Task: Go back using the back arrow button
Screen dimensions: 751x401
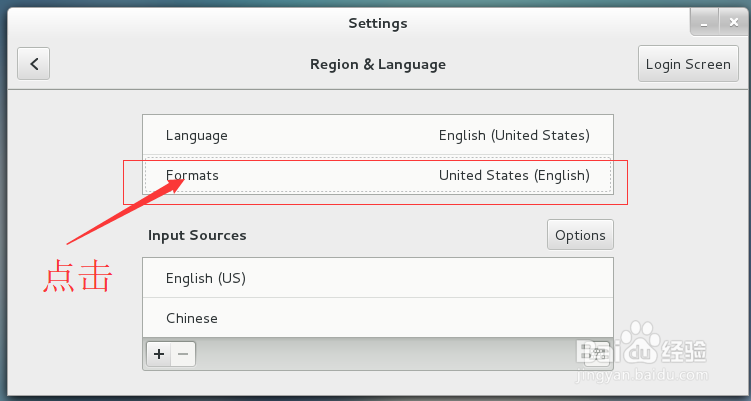Action: click(34, 64)
